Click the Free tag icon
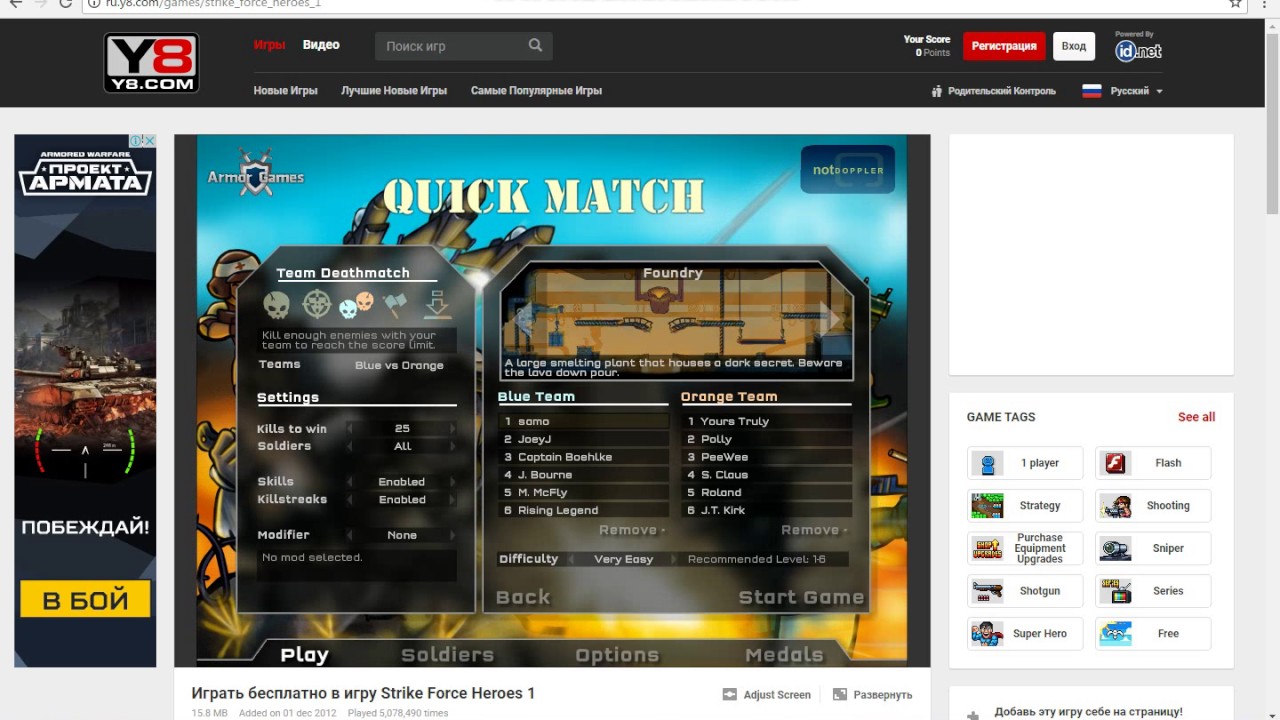This screenshot has width=1280, height=720. 1115,634
